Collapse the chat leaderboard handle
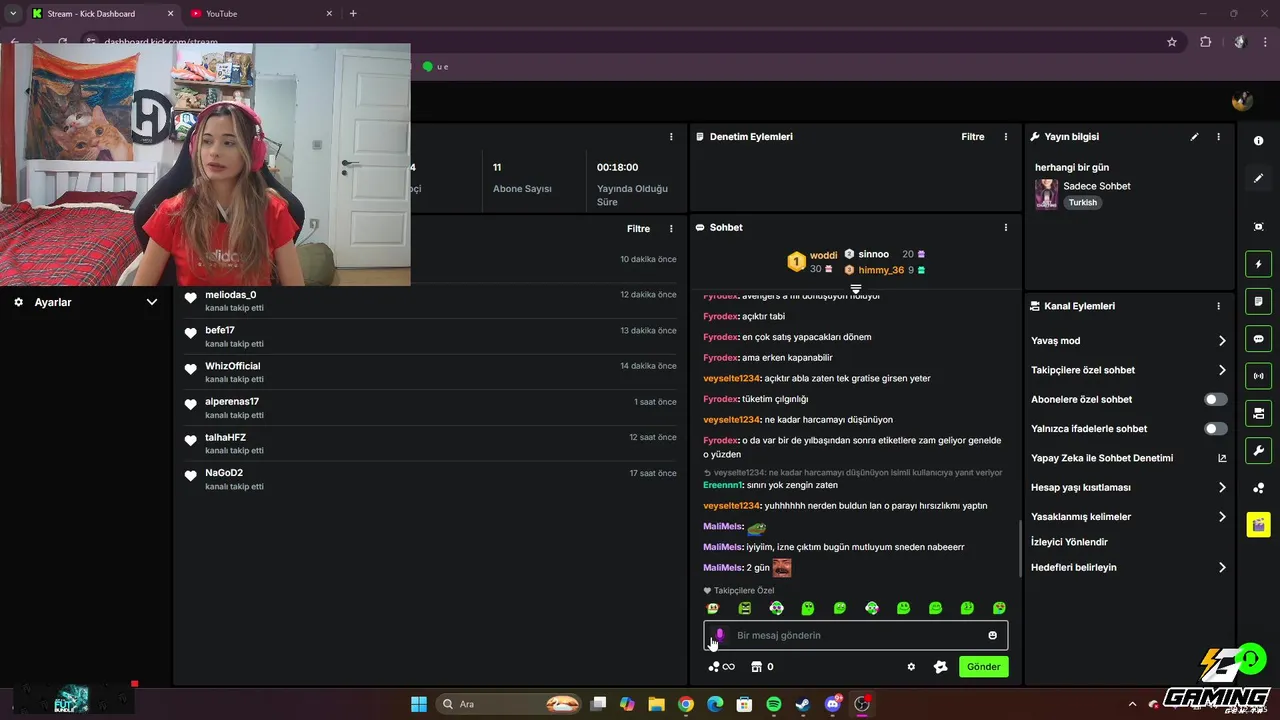 855,289
